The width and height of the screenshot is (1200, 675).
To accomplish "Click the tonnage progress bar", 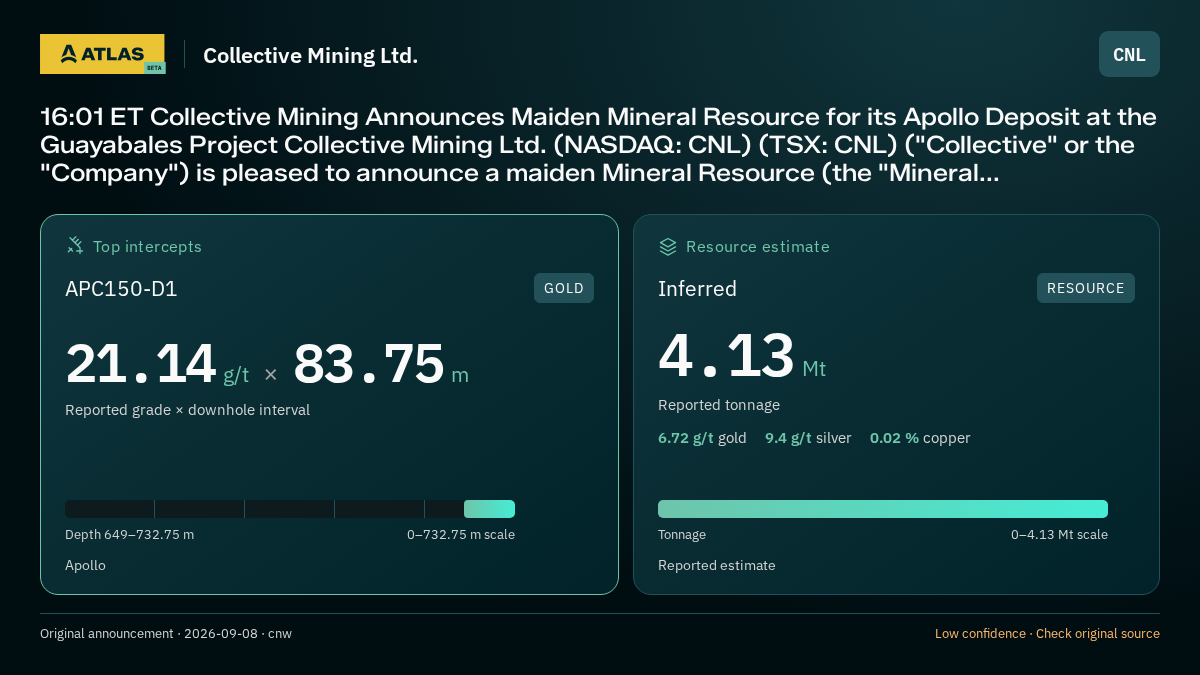I will [x=883, y=509].
